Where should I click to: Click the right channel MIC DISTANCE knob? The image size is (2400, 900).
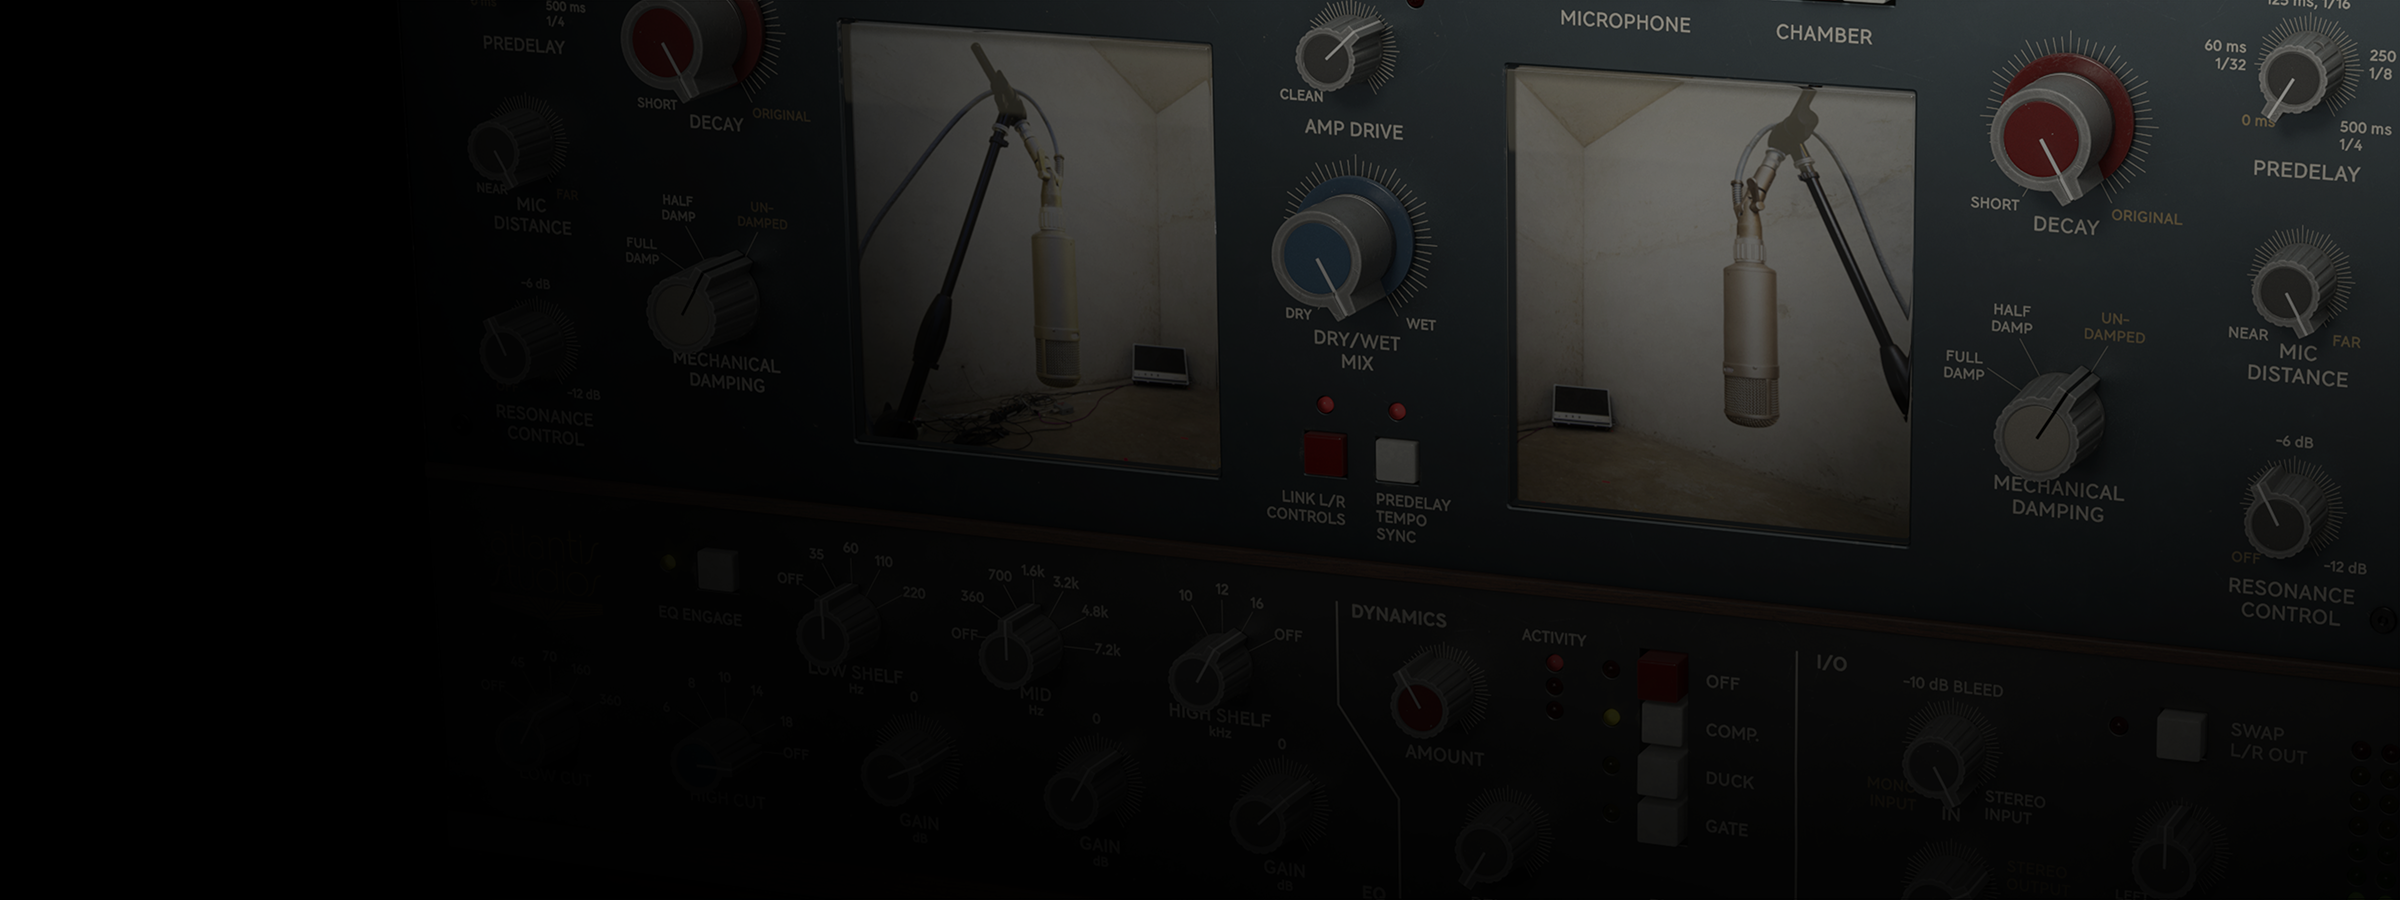click(2292, 288)
